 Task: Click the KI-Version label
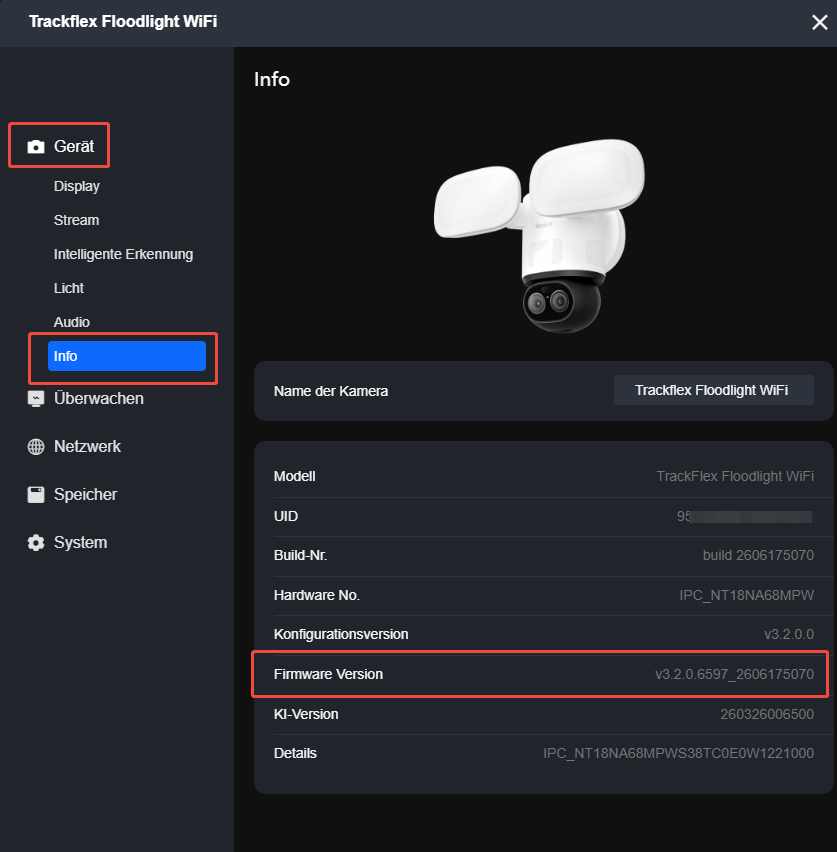pyautogui.click(x=306, y=714)
